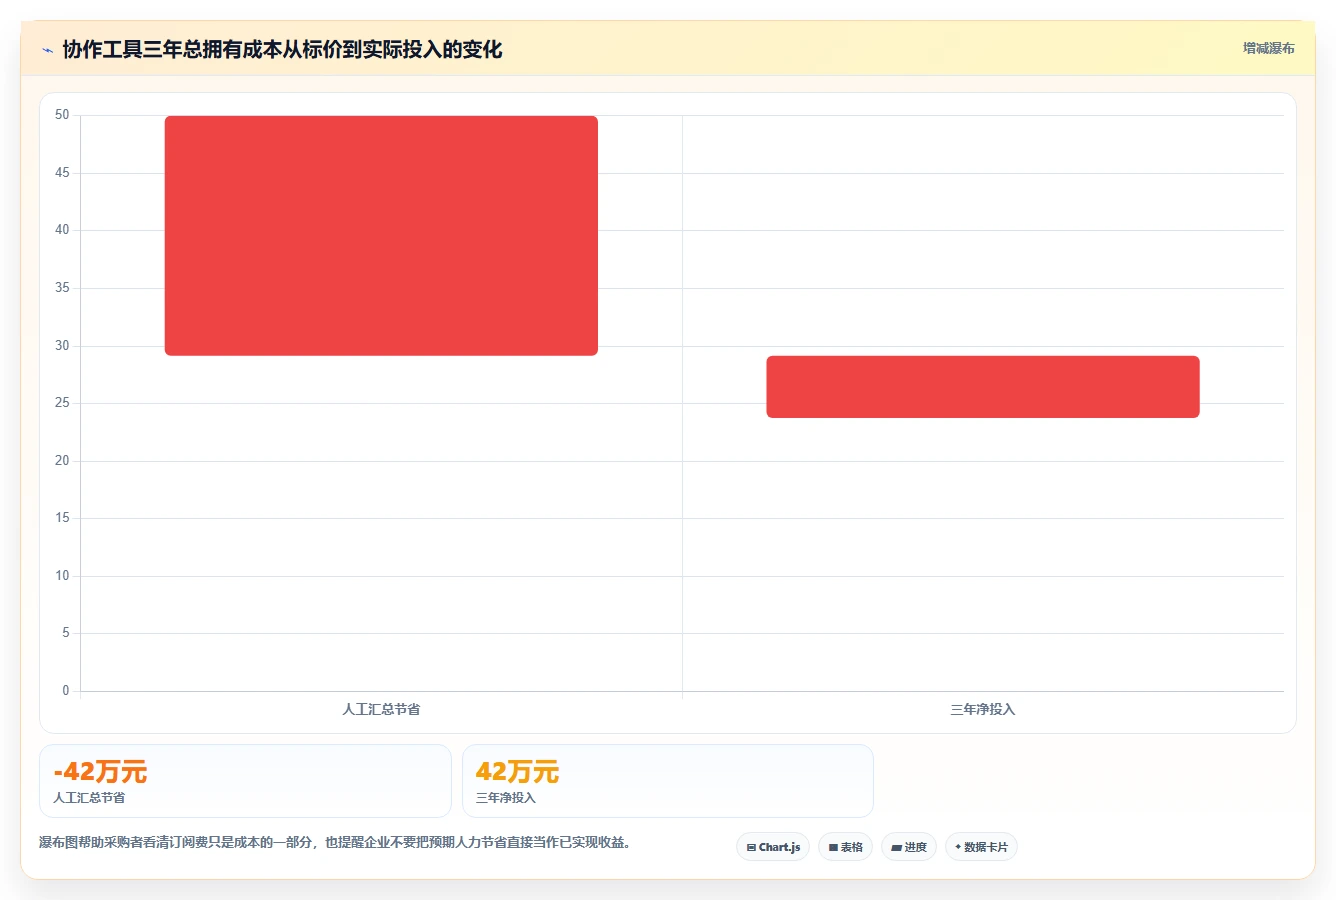Click the red 三年净投入 waterfall bar
Viewport: 1336px width, 900px height.
tap(983, 387)
